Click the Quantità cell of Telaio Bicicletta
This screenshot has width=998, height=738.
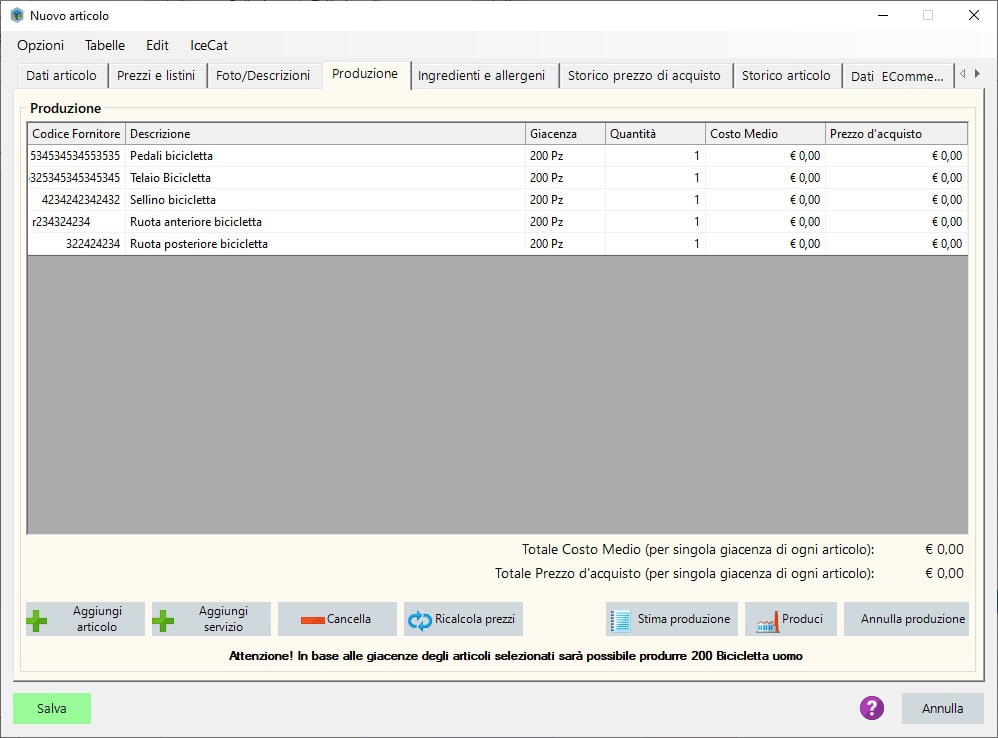(656, 178)
